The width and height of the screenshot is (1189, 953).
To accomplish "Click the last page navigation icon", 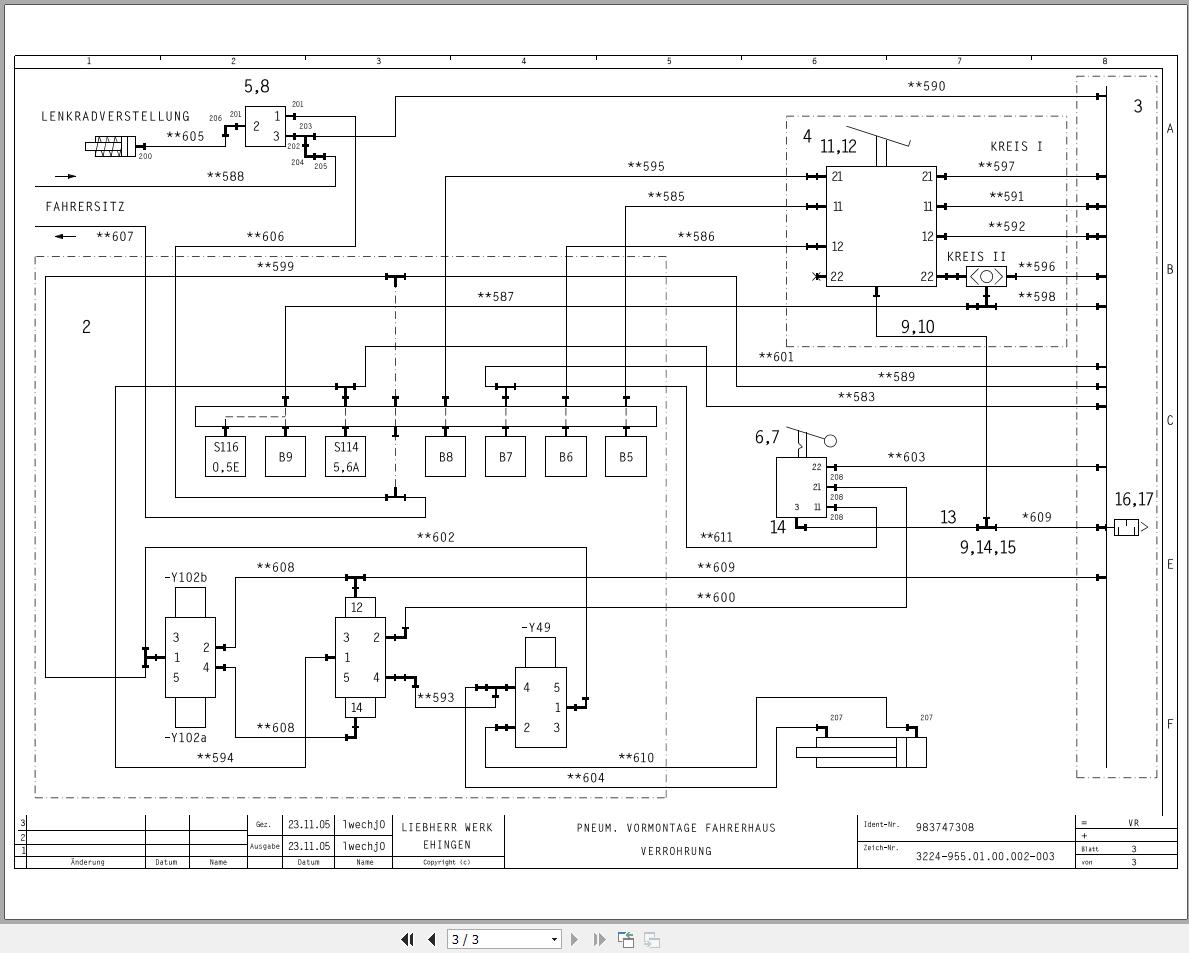I will [598, 940].
